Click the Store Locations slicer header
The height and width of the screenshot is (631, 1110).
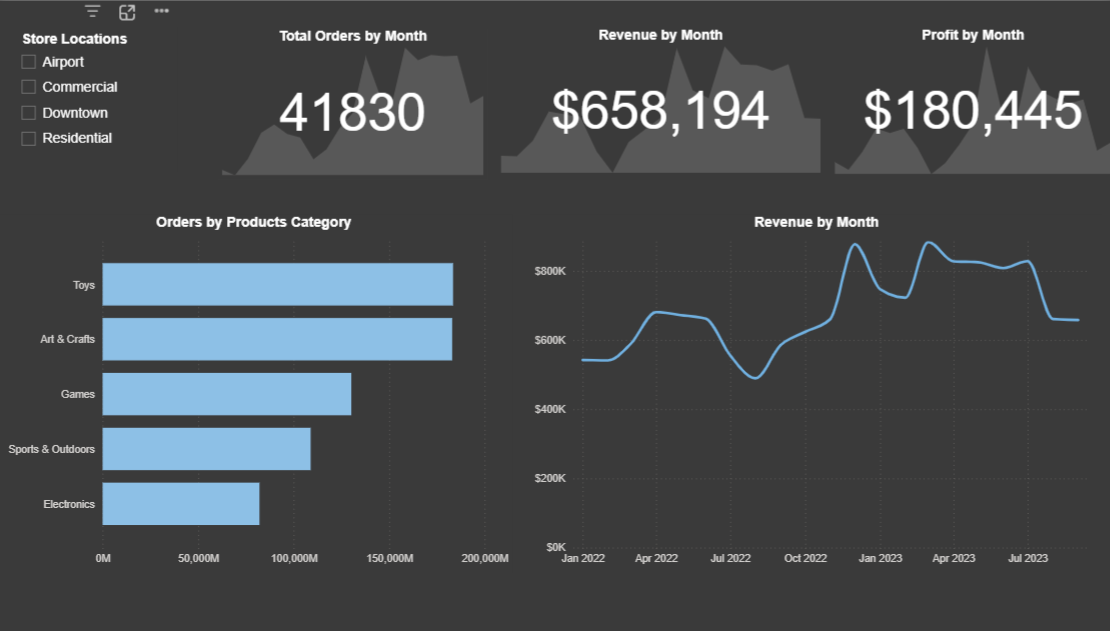click(x=75, y=39)
